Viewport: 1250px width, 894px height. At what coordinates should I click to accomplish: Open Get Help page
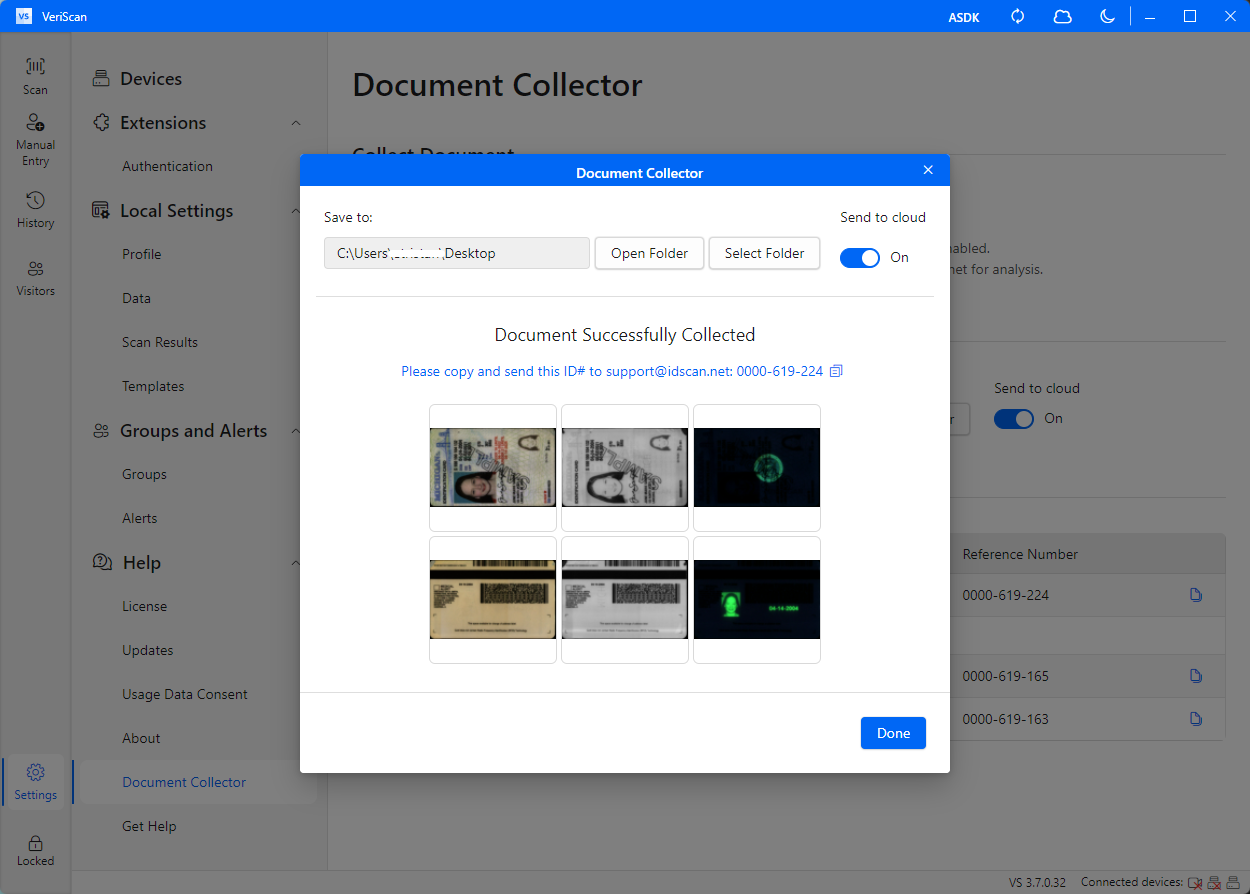[x=149, y=826]
